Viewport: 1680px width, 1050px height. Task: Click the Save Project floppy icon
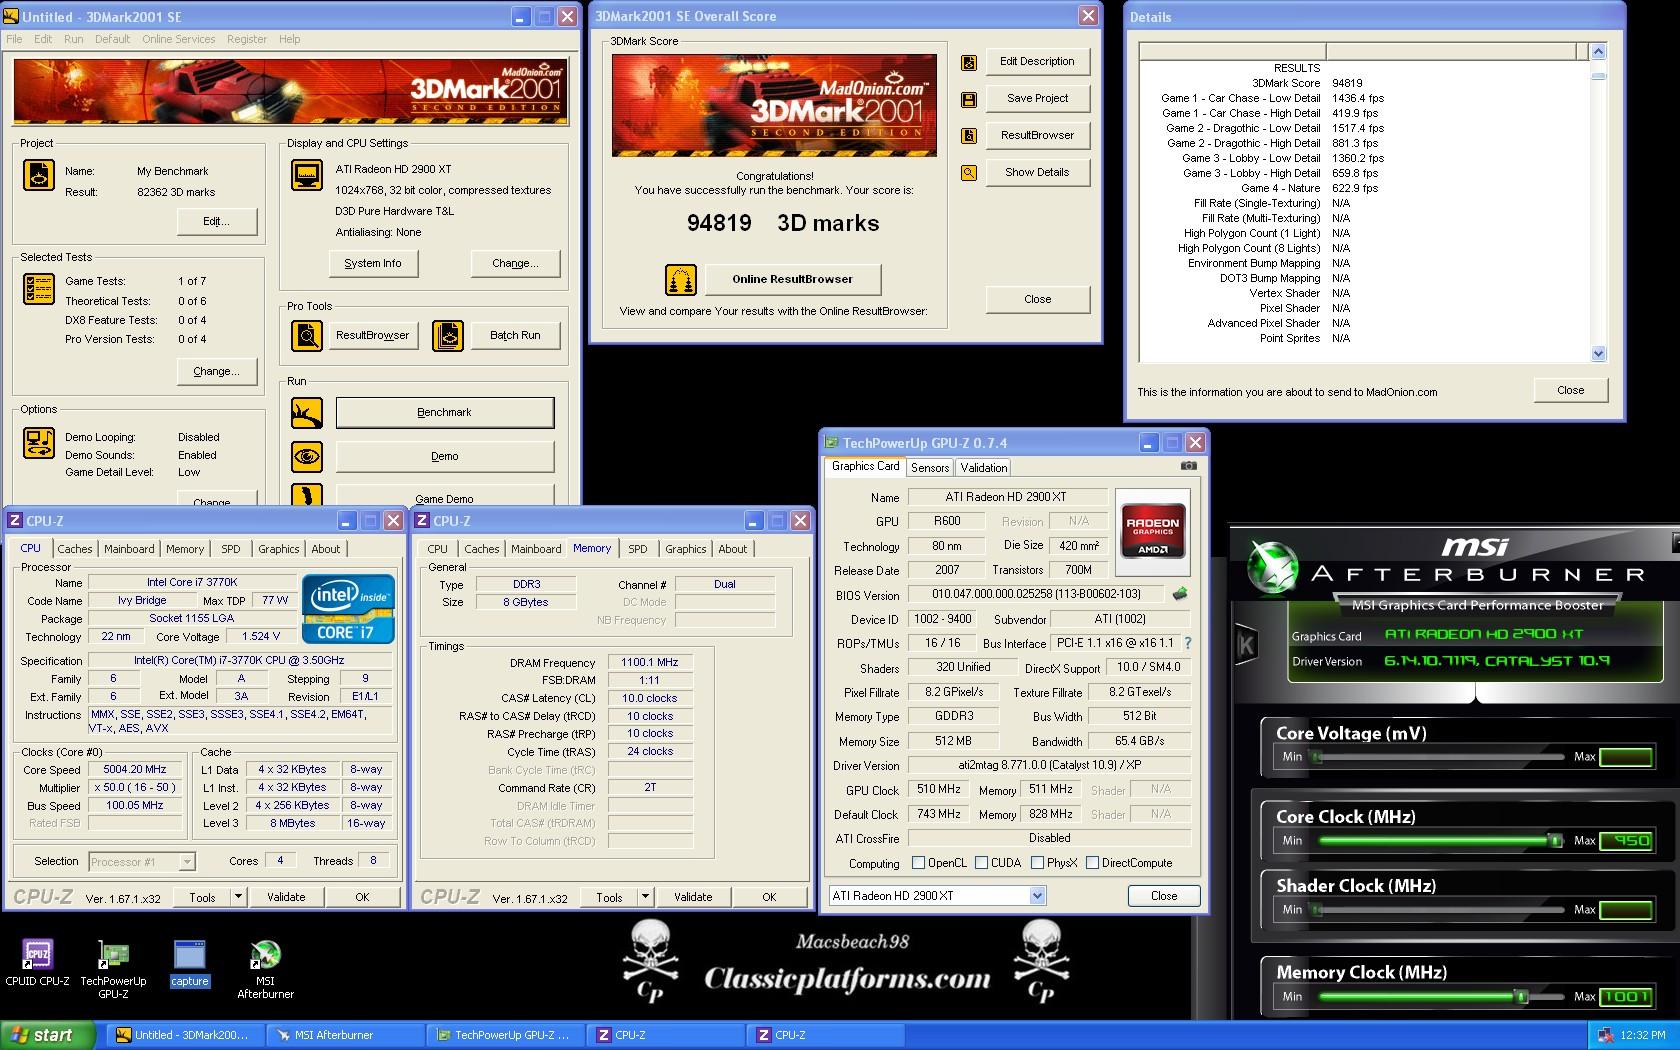pos(968,99)
